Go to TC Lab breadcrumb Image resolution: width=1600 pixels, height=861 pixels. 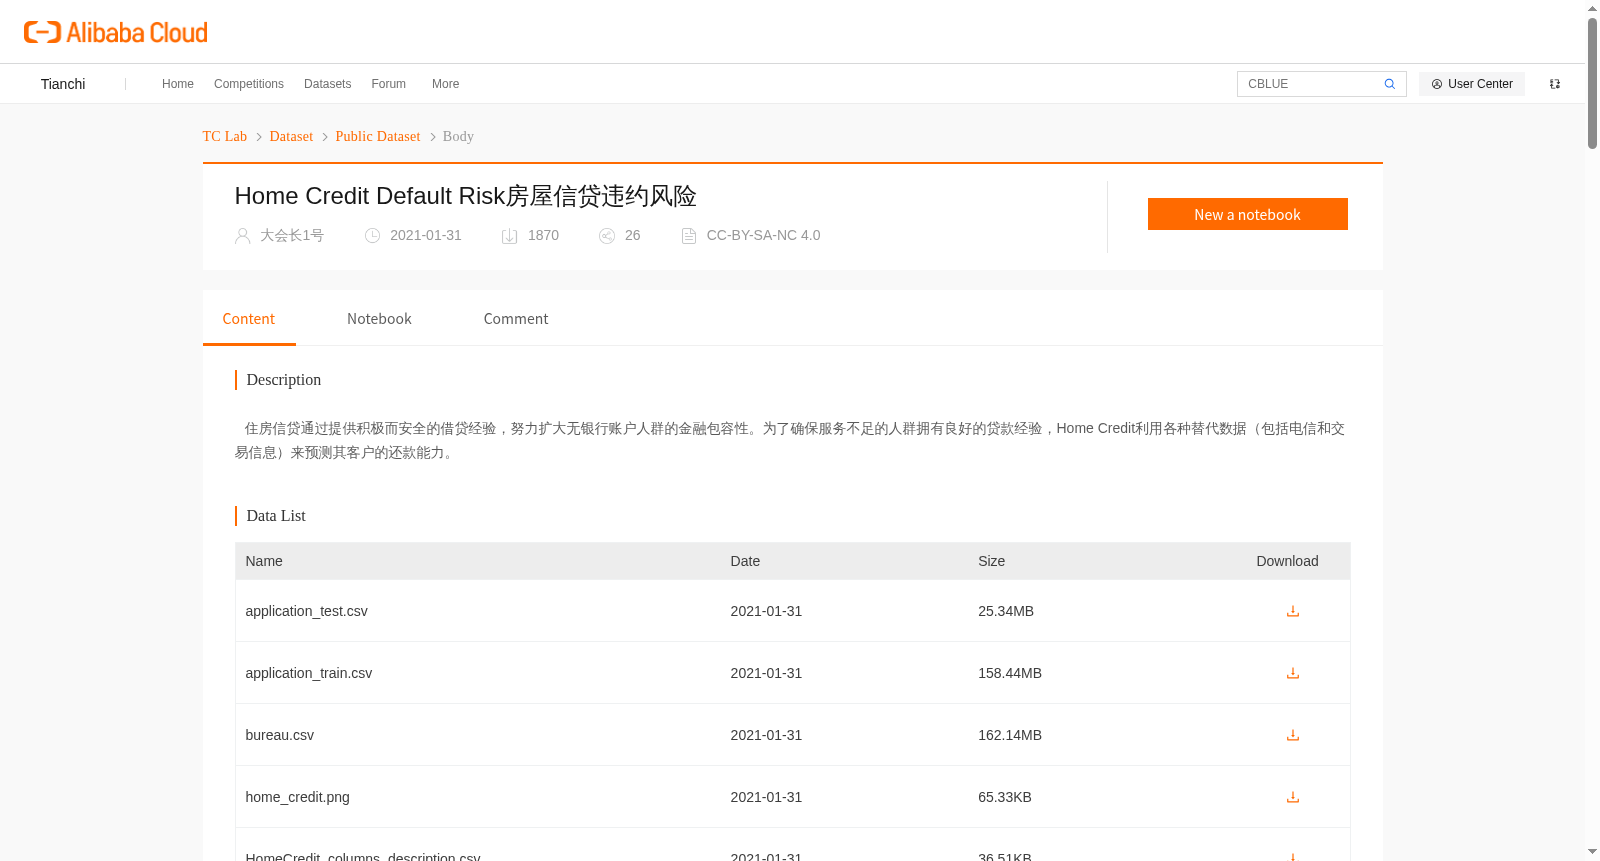pyautogui.click(x=225, y=136)
